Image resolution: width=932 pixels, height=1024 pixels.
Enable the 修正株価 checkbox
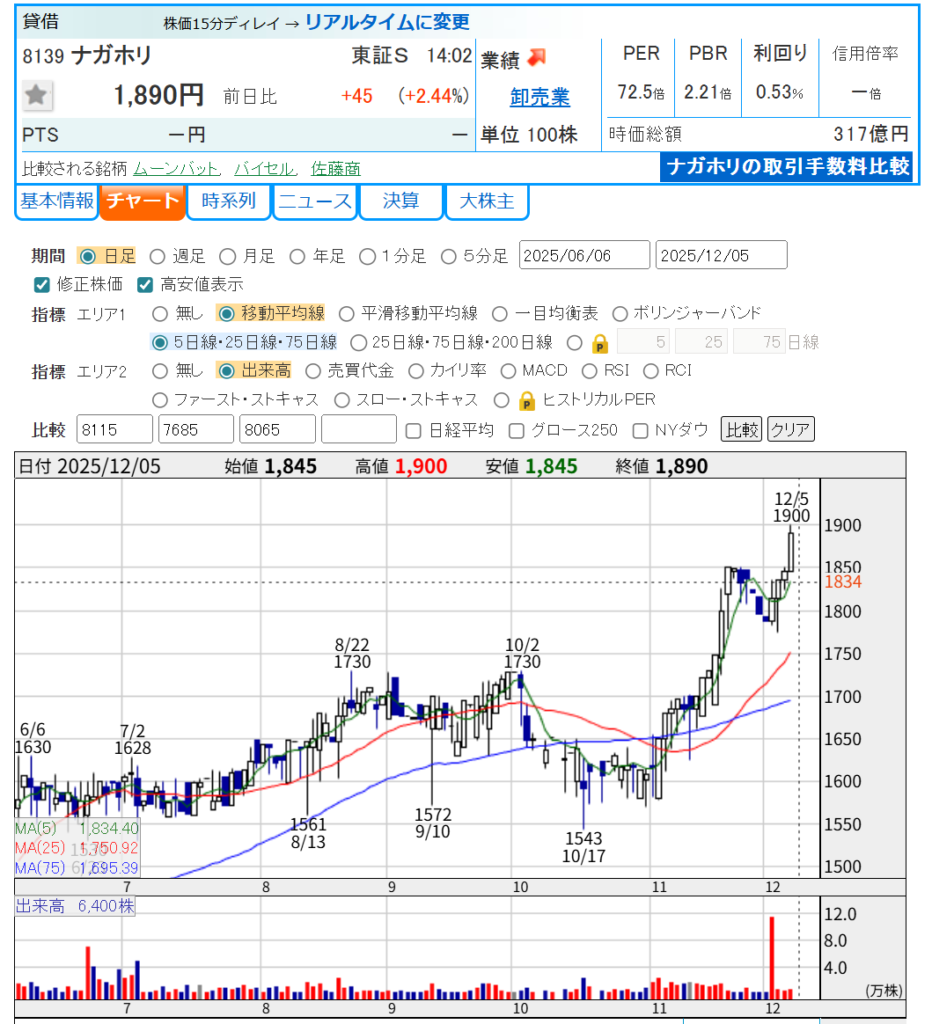(x=42, y=284)
